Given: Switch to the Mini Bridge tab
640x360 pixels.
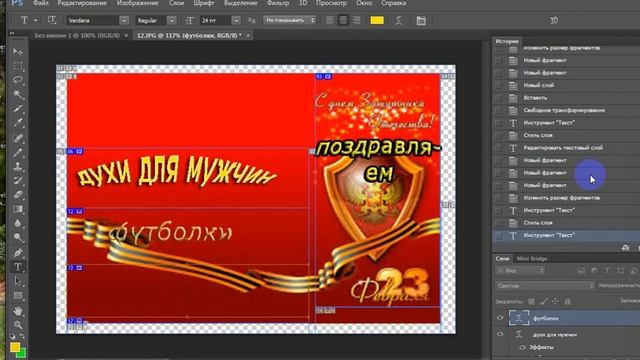Looking at the screenshot, I should (x=531, y=258).
